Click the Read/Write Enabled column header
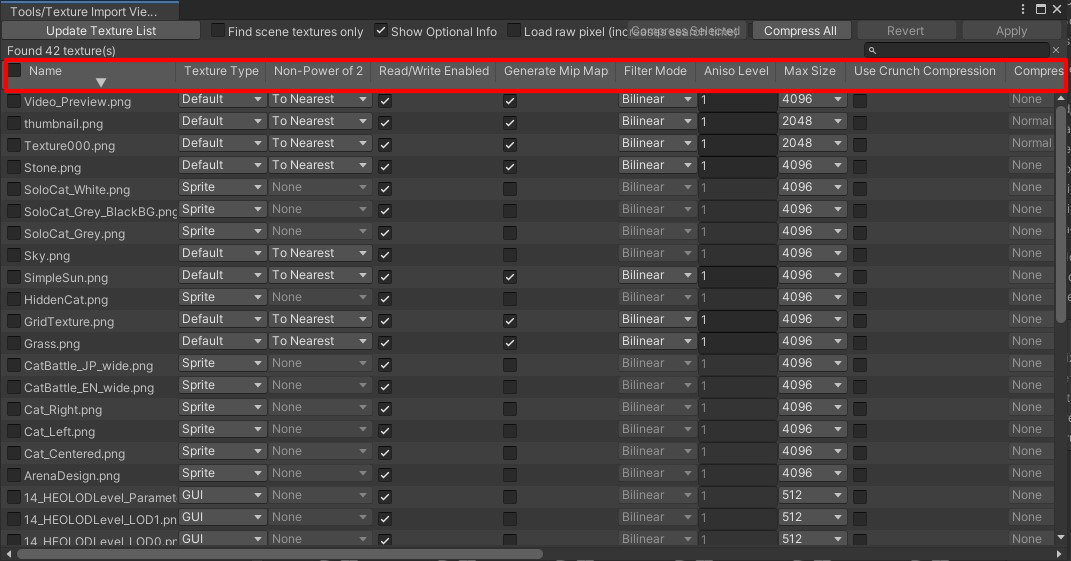 (434, 71)
